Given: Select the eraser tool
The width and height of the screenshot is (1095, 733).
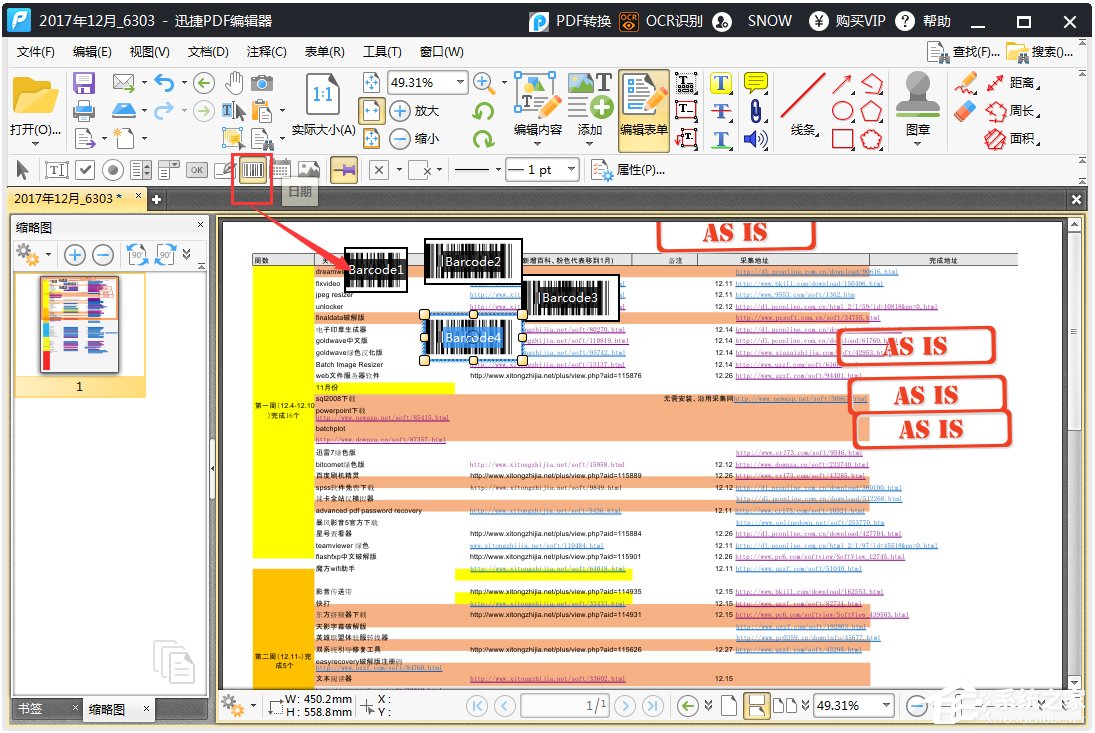Looking at the screenshot, I should 965,111.
